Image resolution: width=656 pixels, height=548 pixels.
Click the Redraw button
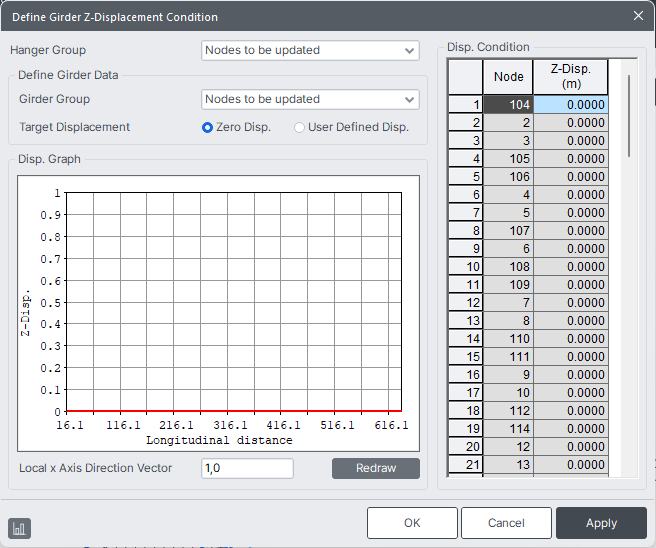pyautogui.click(x=376, y=468)
